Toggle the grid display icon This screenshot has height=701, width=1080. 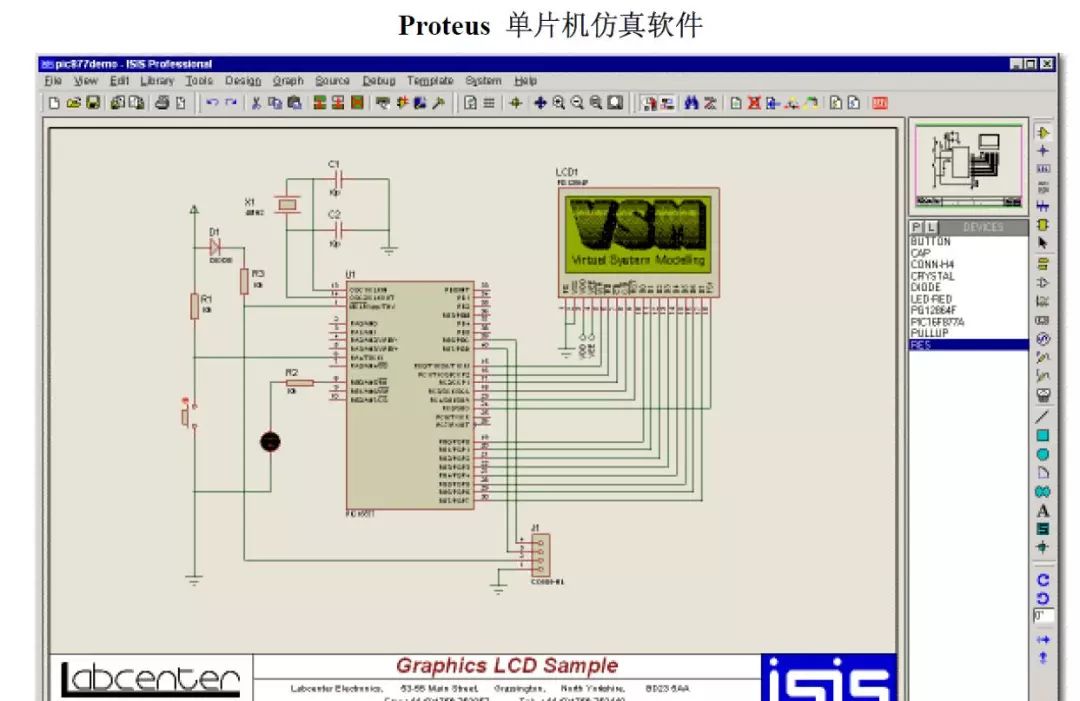coord(489,103)
